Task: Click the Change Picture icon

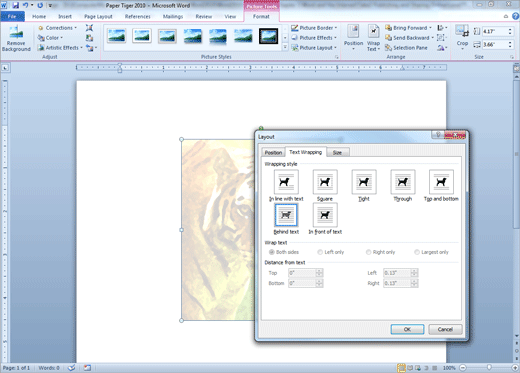Action: pyautogui.click(x=89, y=38)
